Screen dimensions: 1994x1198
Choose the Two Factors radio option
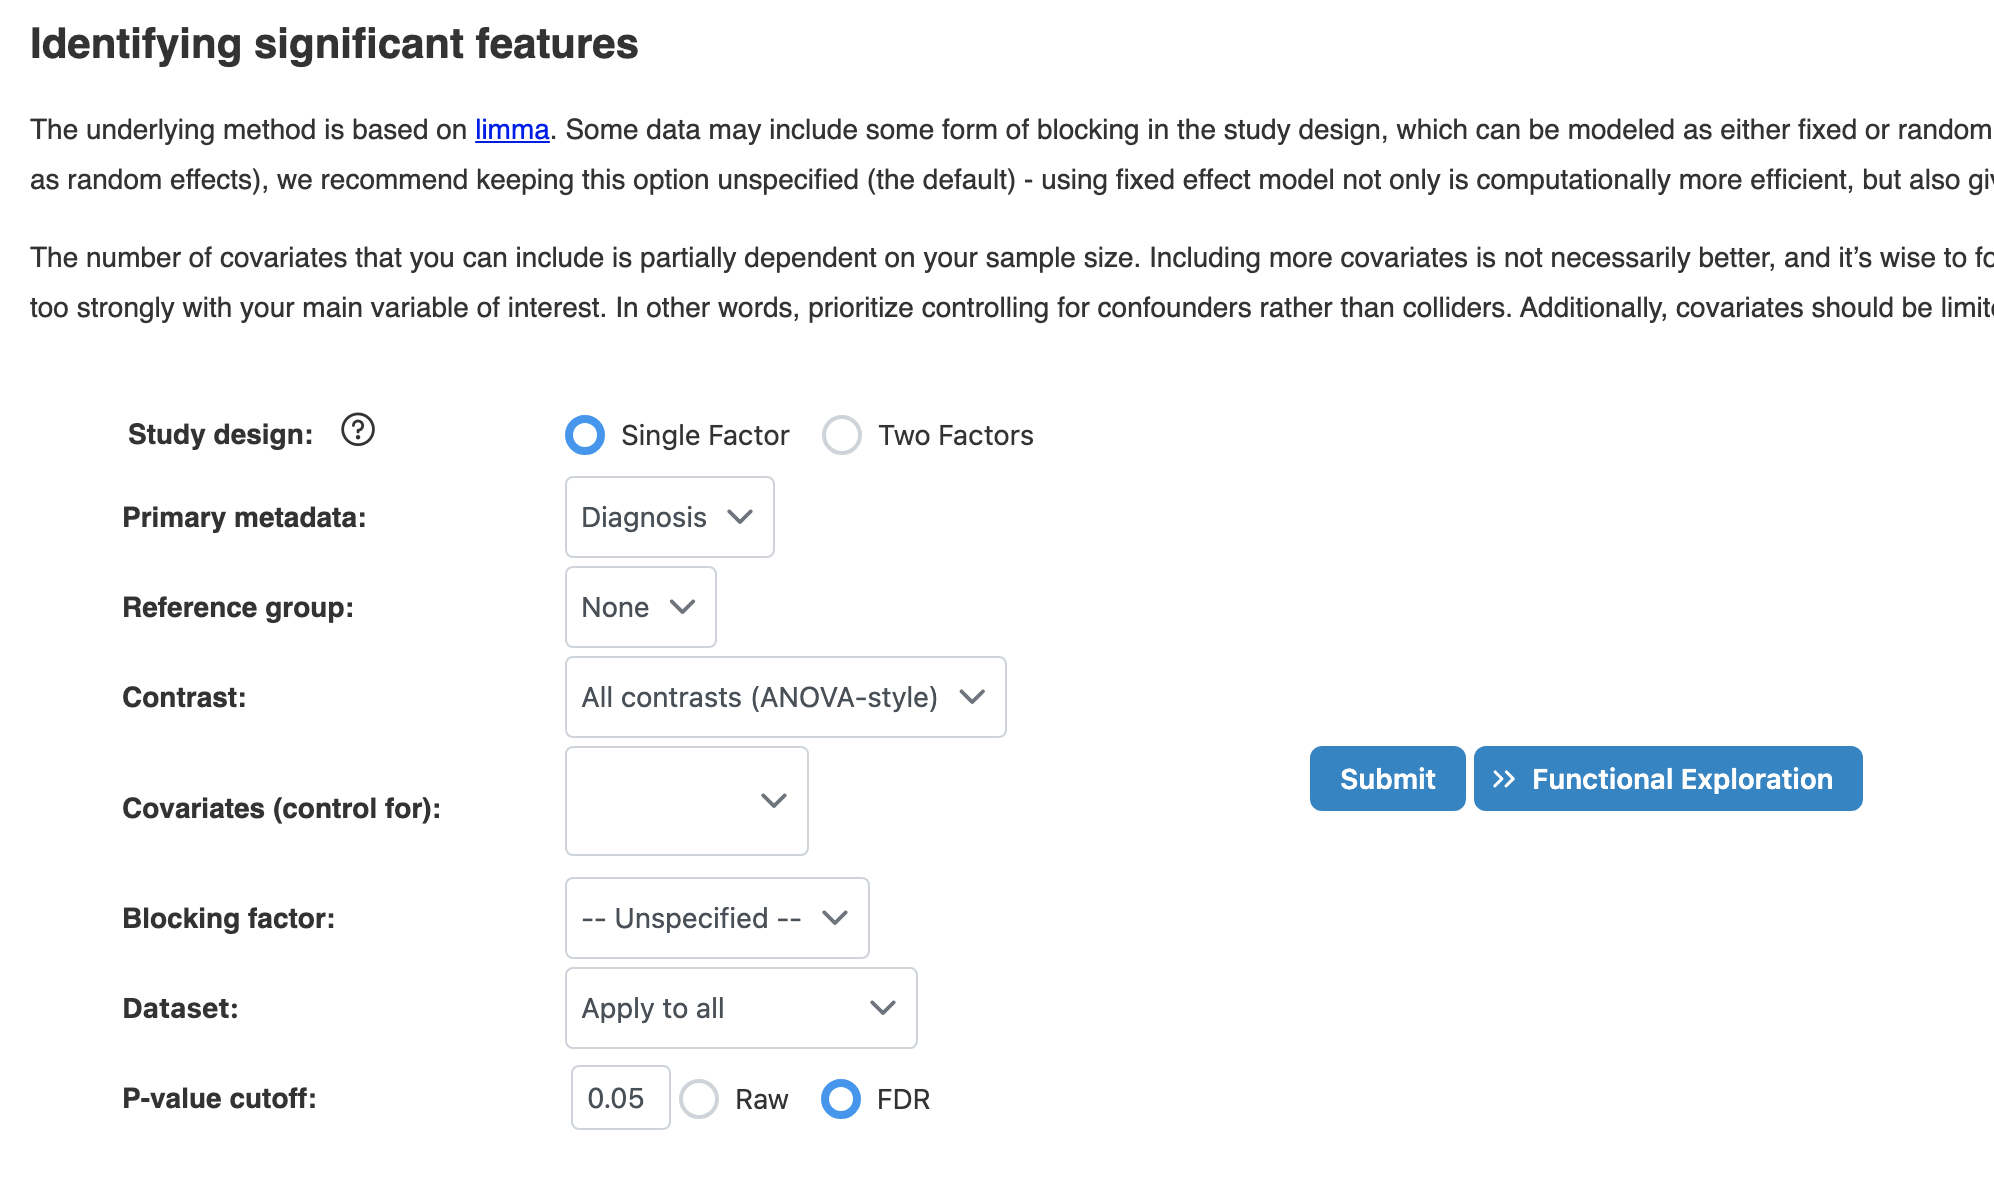842,435
